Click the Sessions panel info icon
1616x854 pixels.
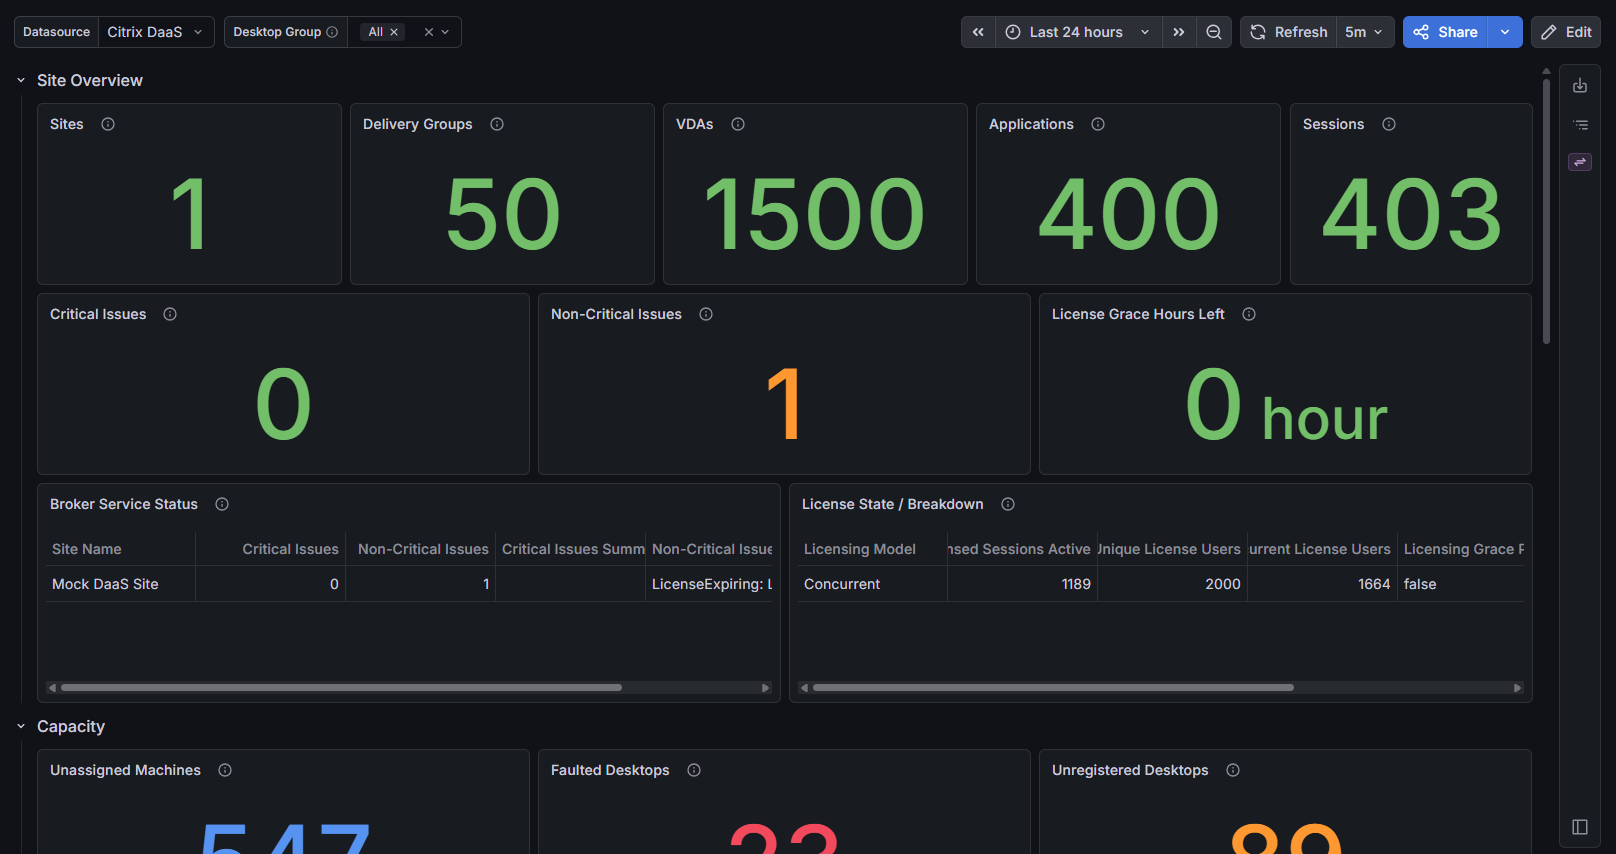point(1389,124)
